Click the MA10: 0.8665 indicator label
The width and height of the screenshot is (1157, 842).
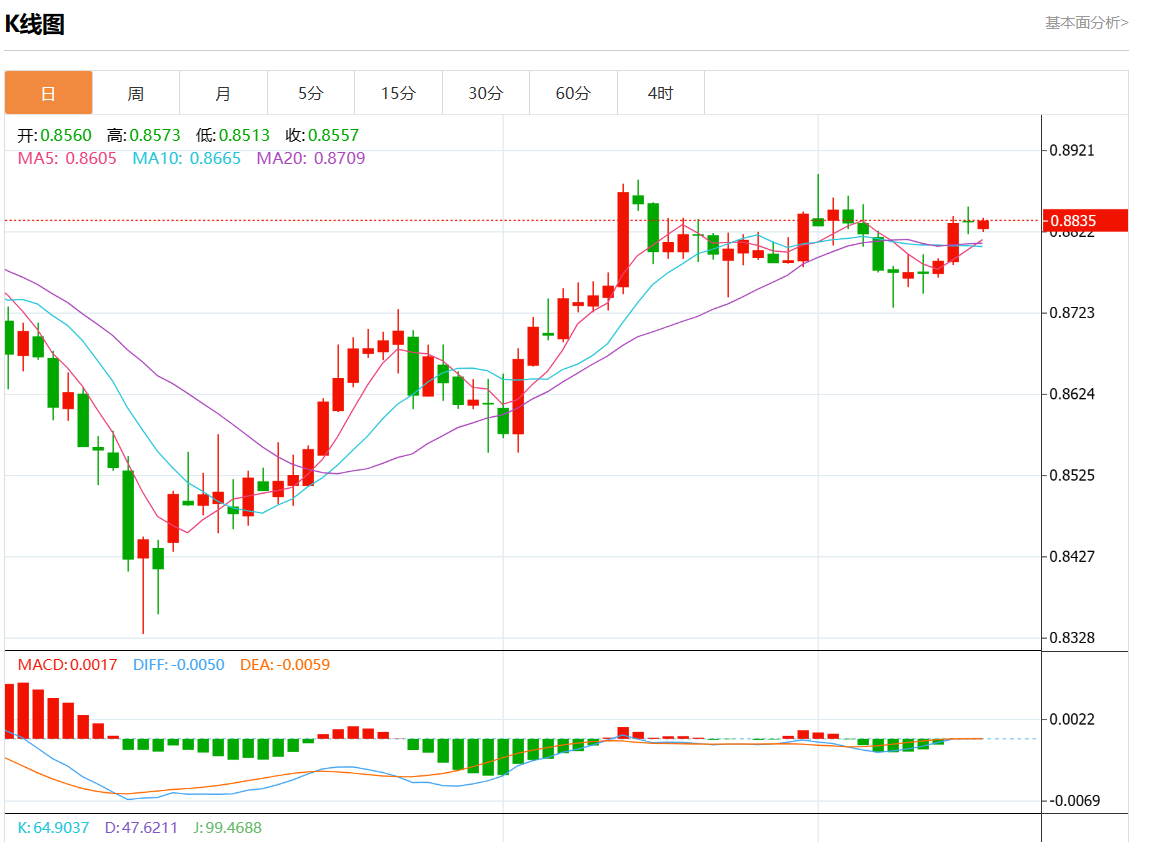187,158
